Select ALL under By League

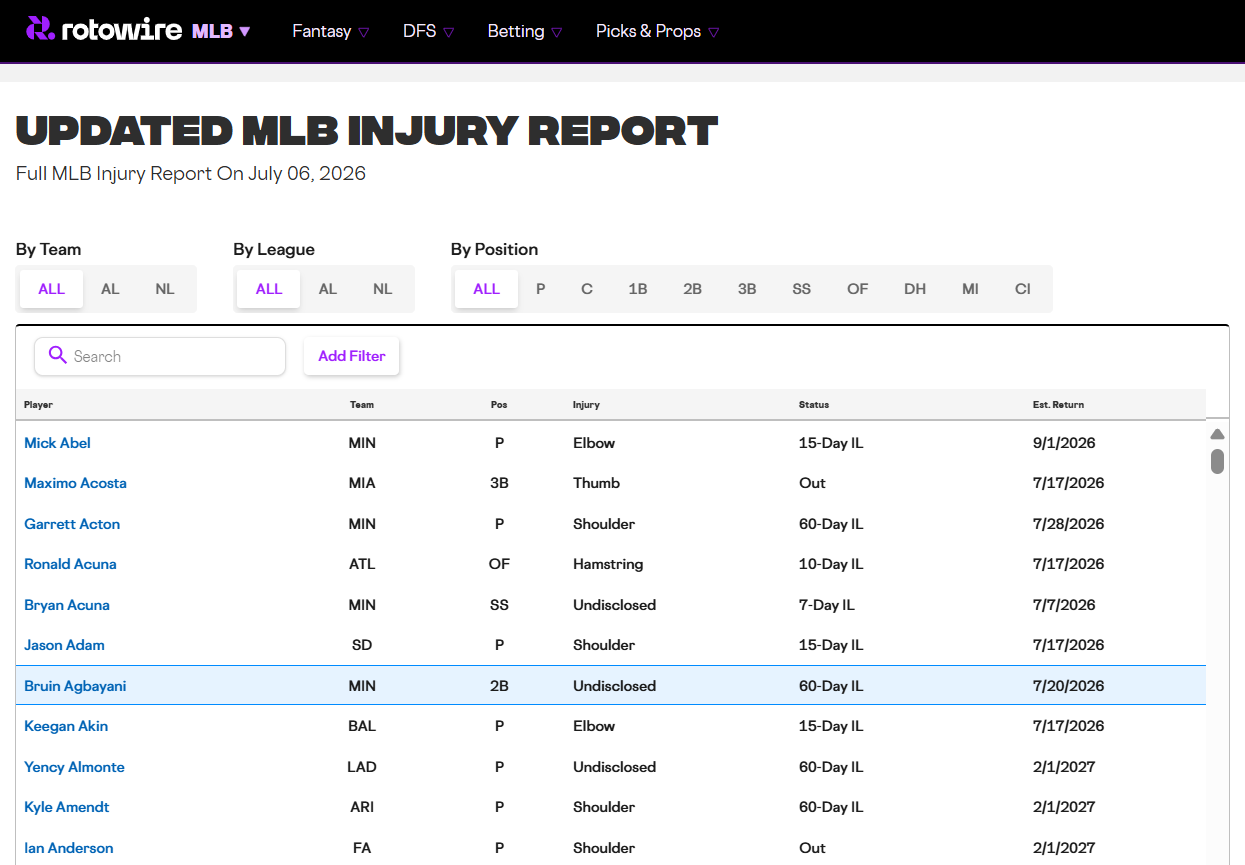[x=269, y=289]
